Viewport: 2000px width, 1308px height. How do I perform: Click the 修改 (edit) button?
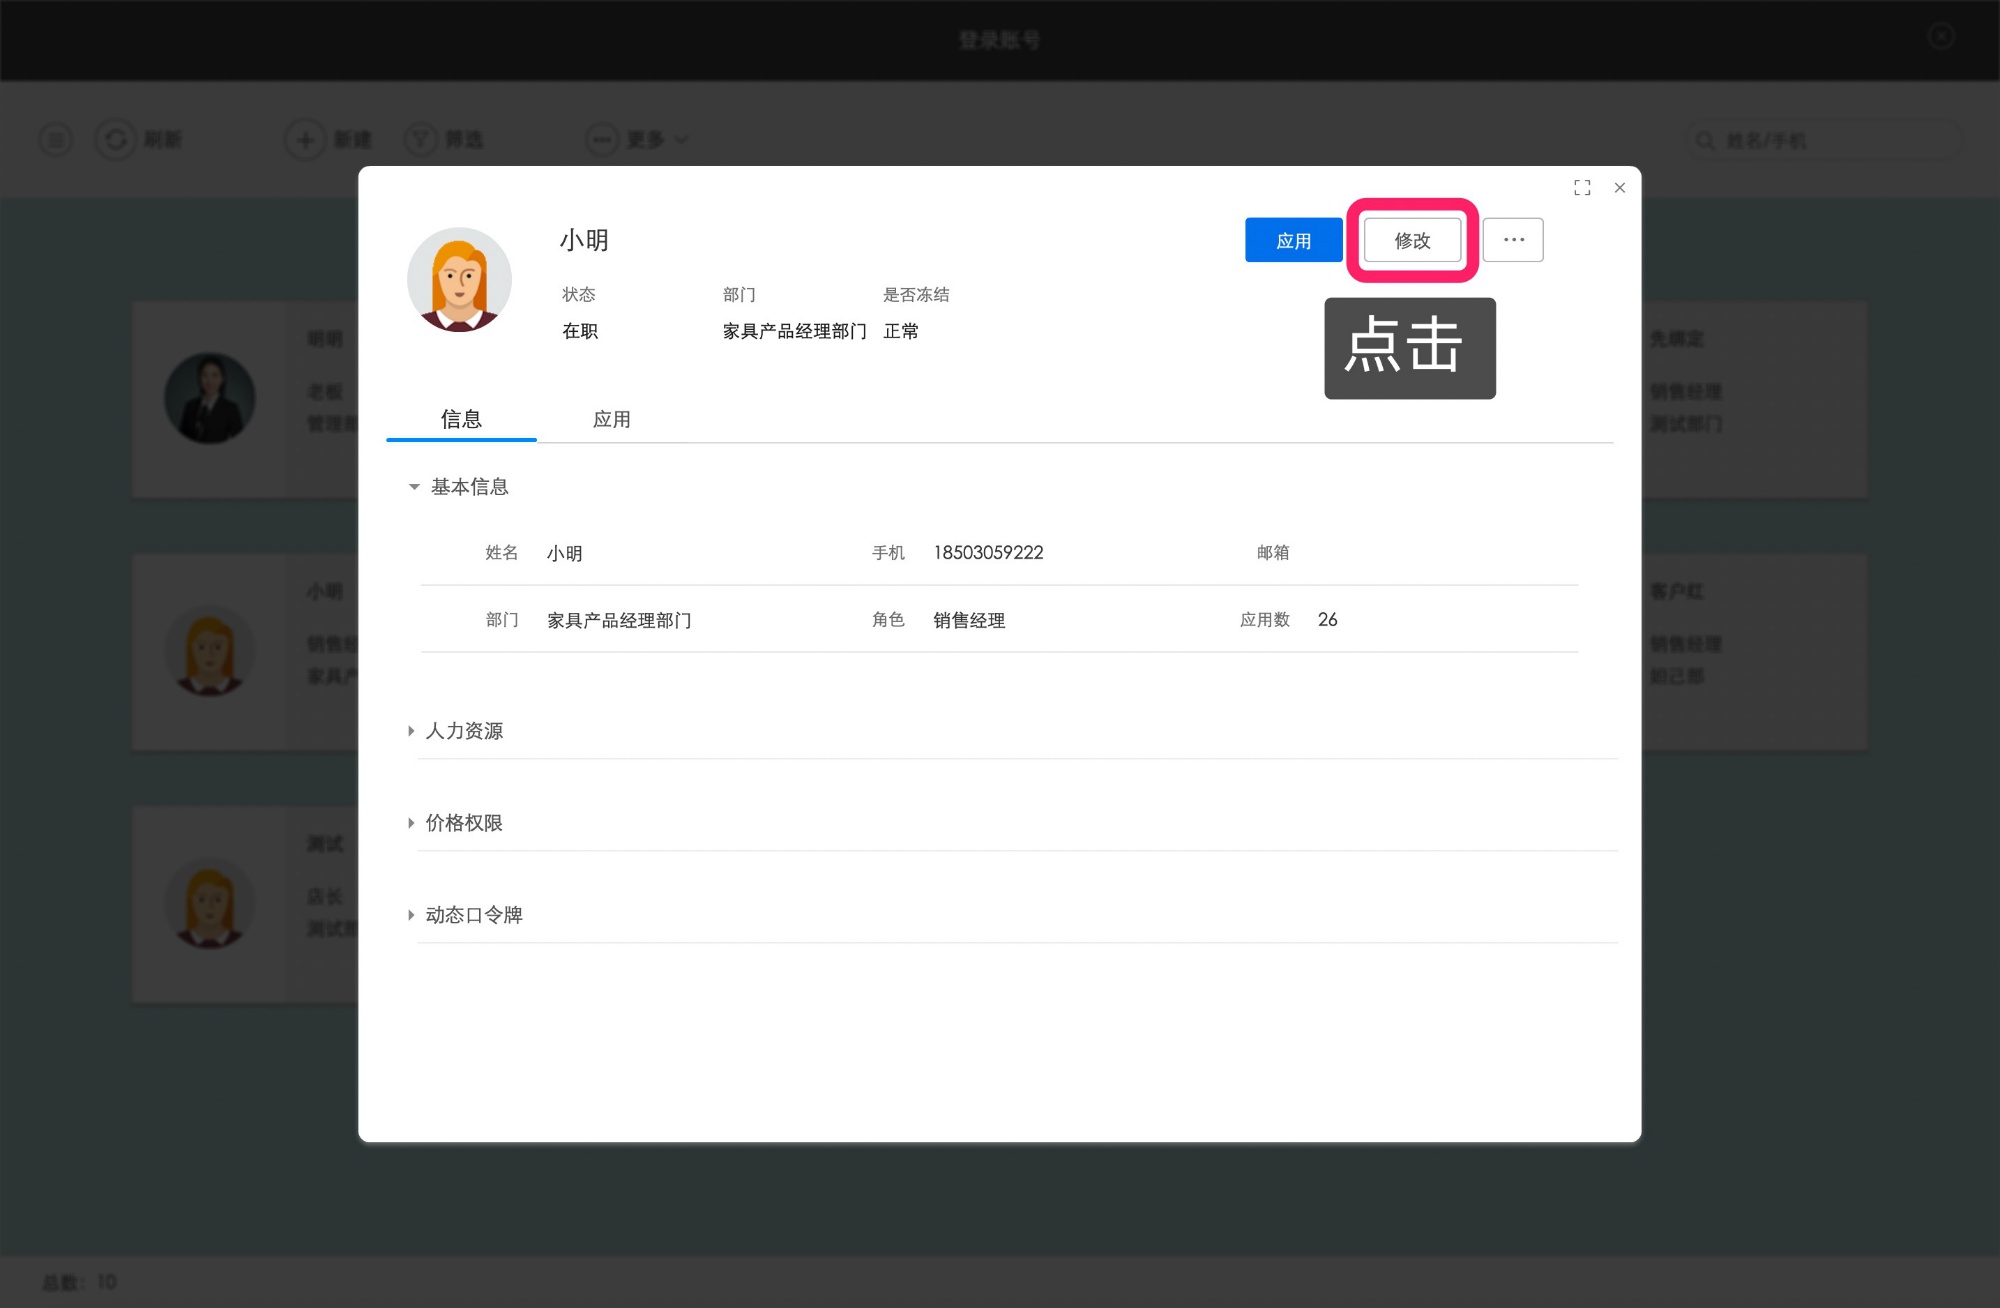point(1412,240)
